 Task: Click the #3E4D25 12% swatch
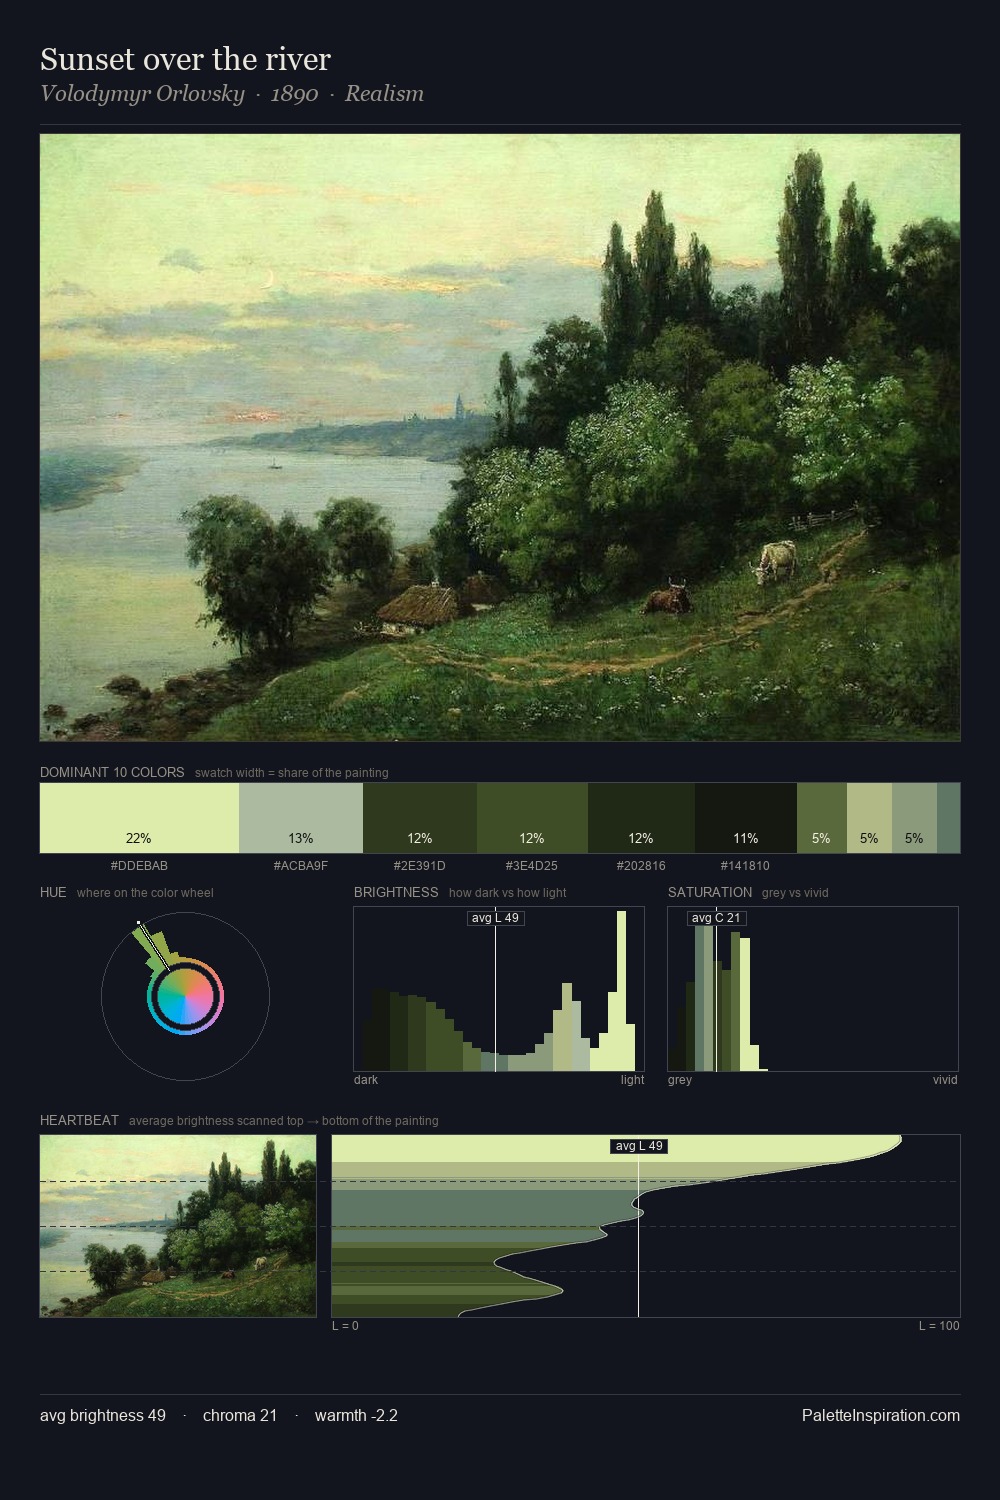[x=532, y=818]
